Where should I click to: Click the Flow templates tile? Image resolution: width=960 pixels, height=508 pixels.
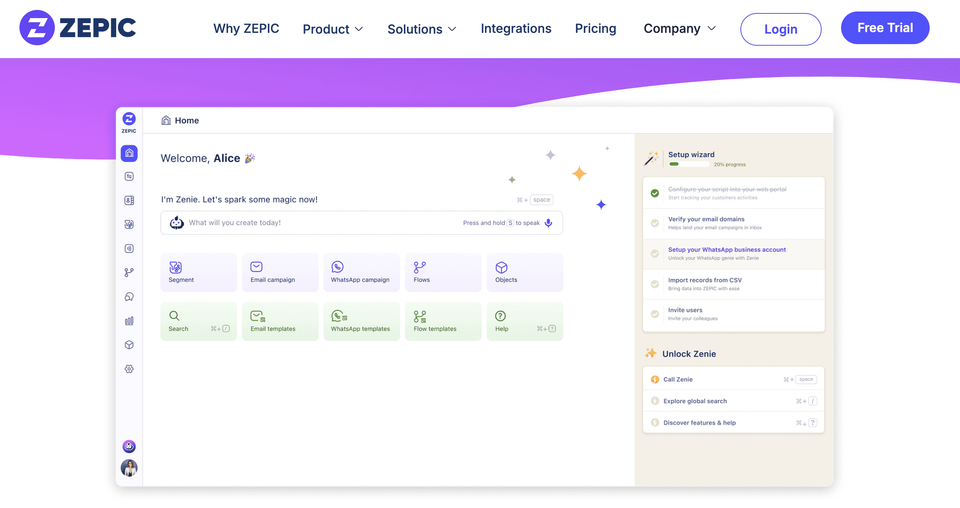pos(443,321)
